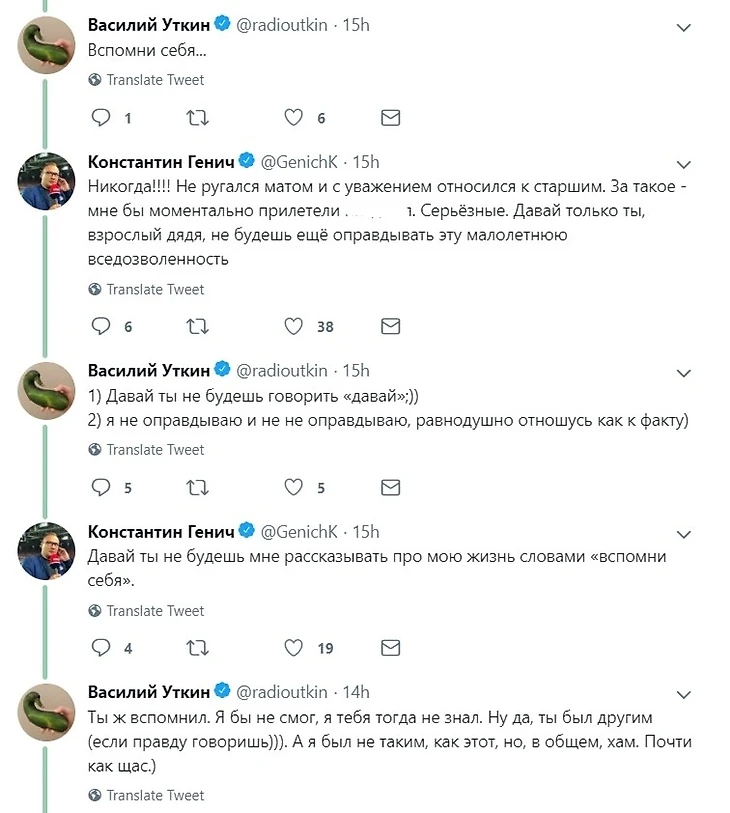Viewport: 730px width, 813px height.
Task: Expand options for the "Никогда!!!!" tweet
Action: (684, 163)
